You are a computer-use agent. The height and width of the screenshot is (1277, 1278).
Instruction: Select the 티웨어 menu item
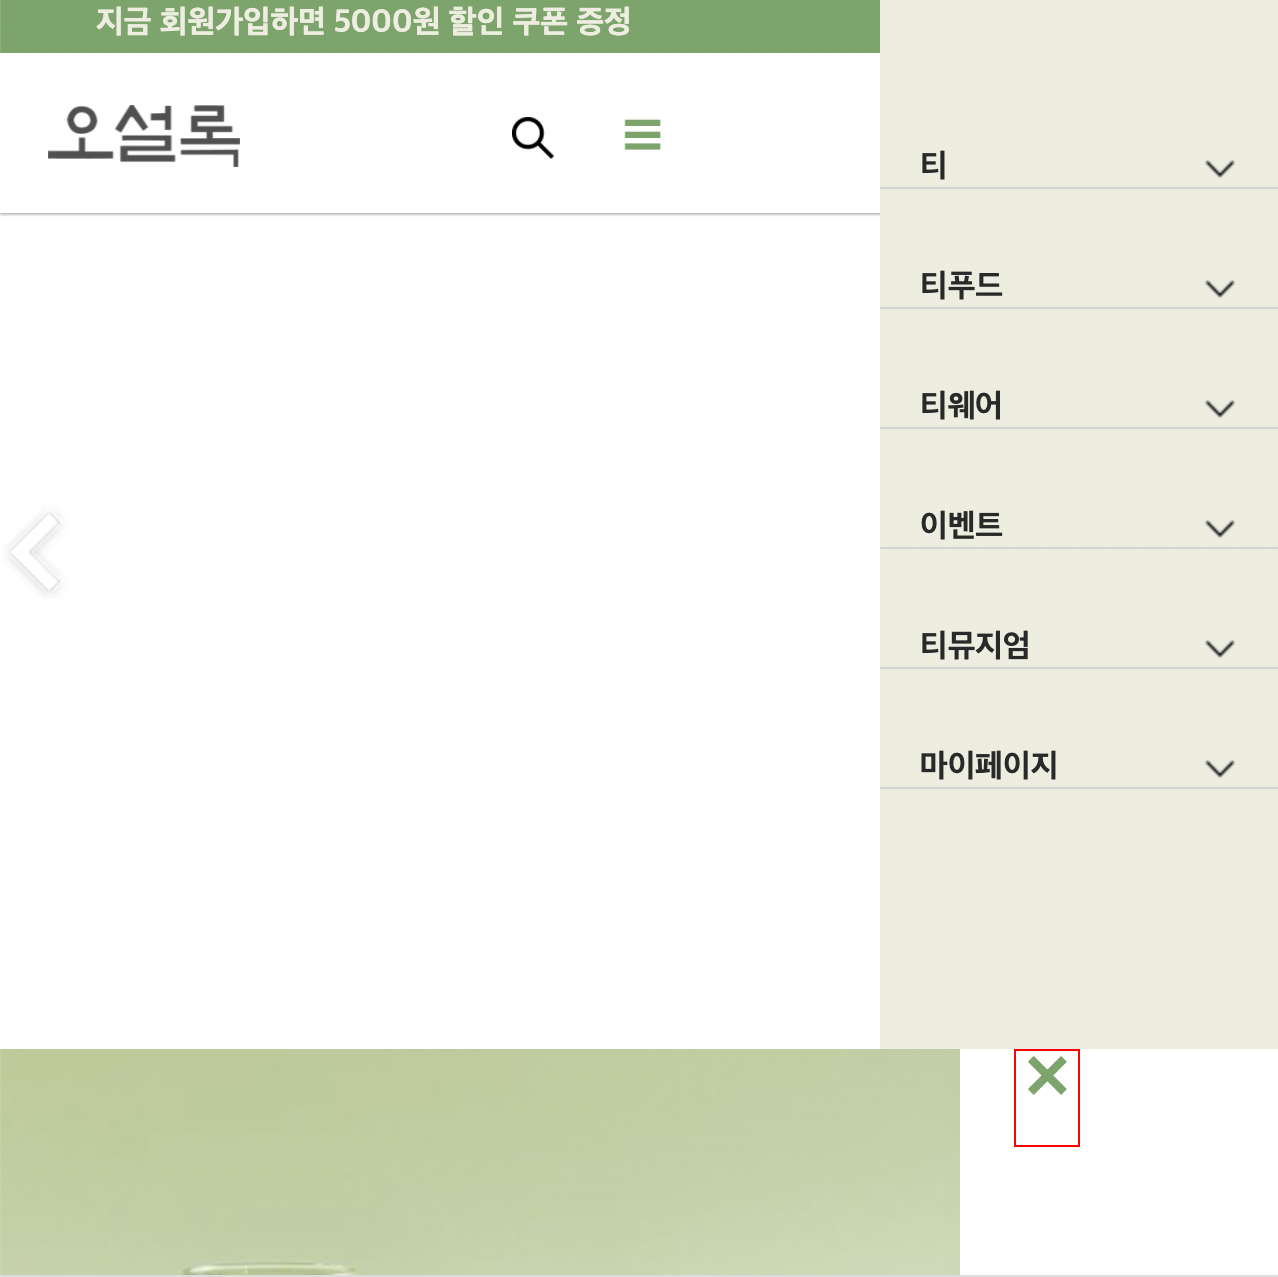pos(961,405)
